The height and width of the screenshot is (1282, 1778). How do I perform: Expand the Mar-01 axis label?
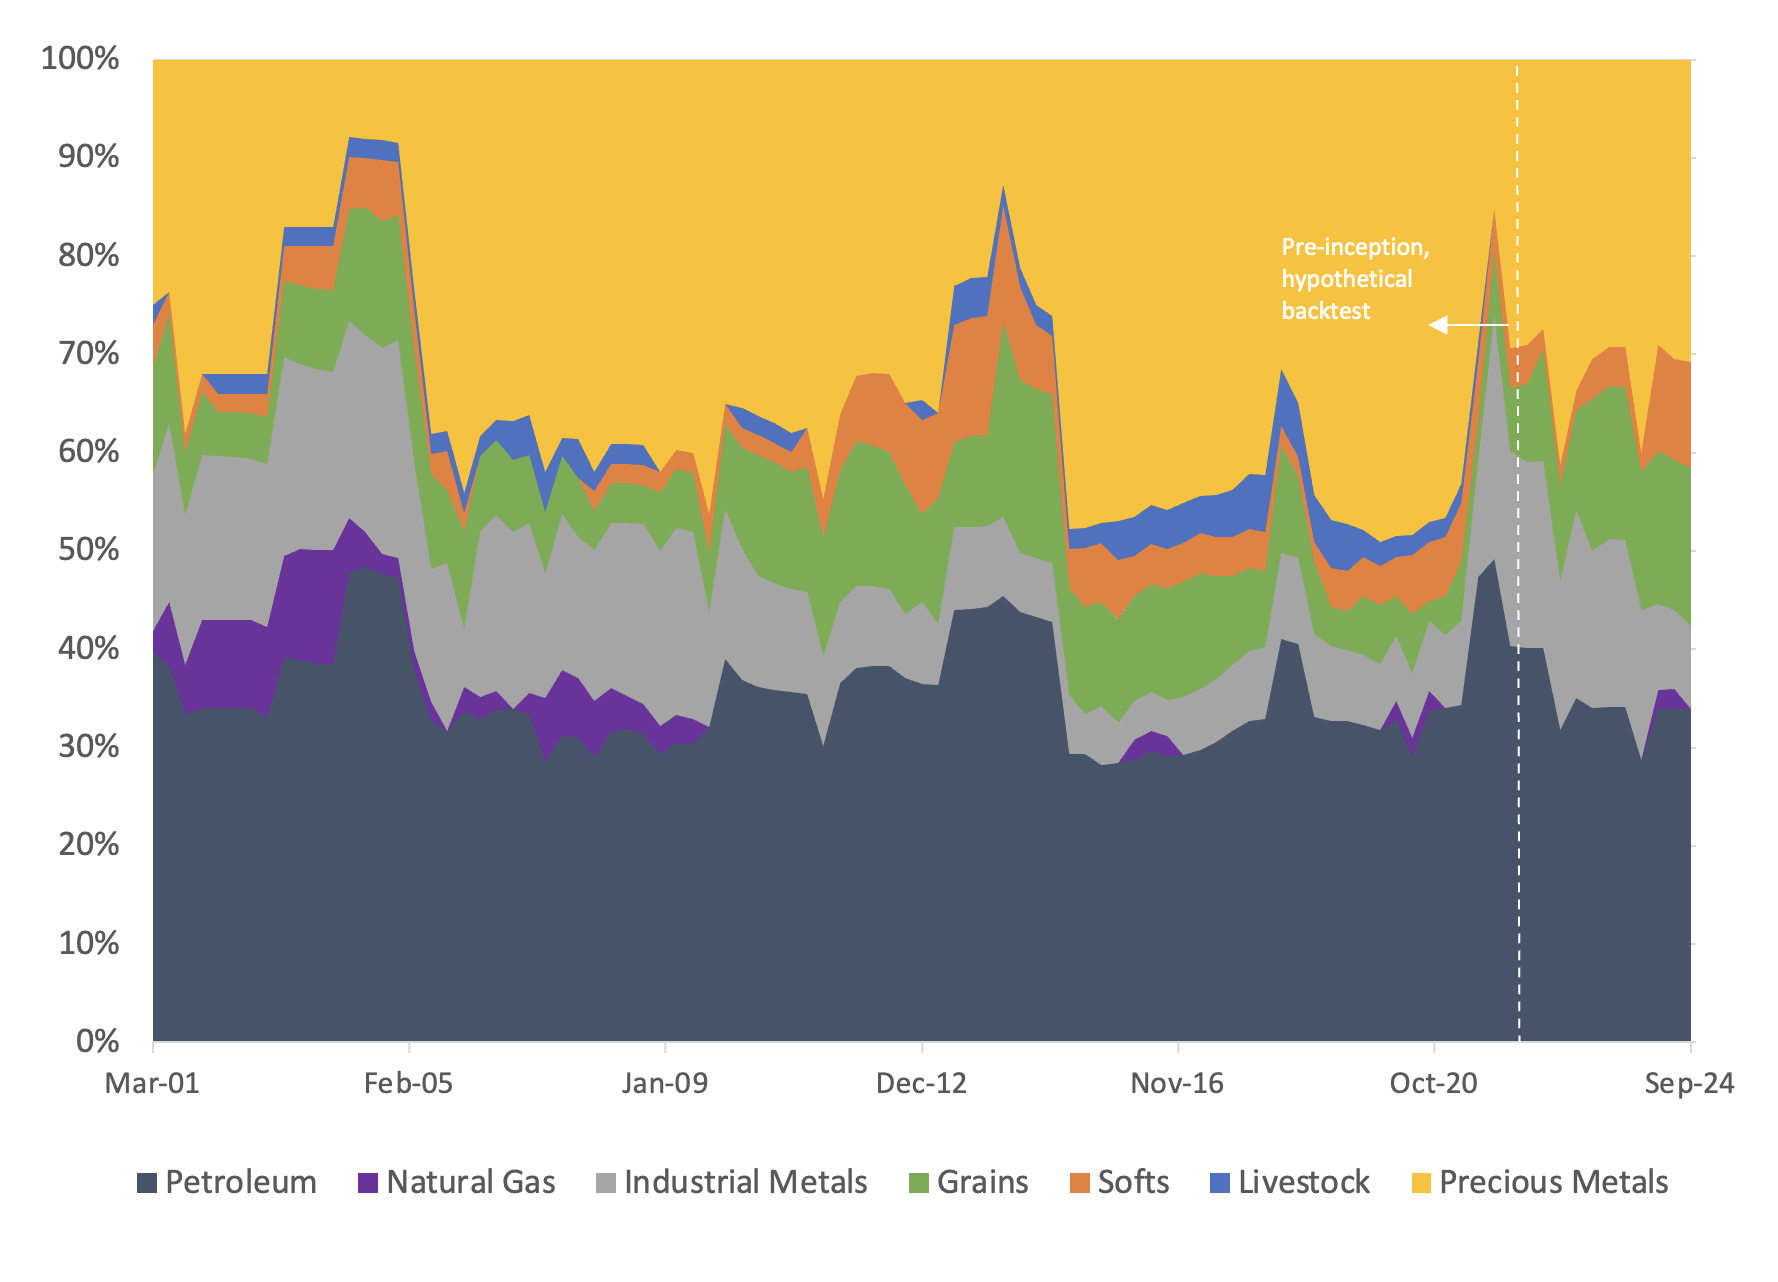click(152, 1083)
